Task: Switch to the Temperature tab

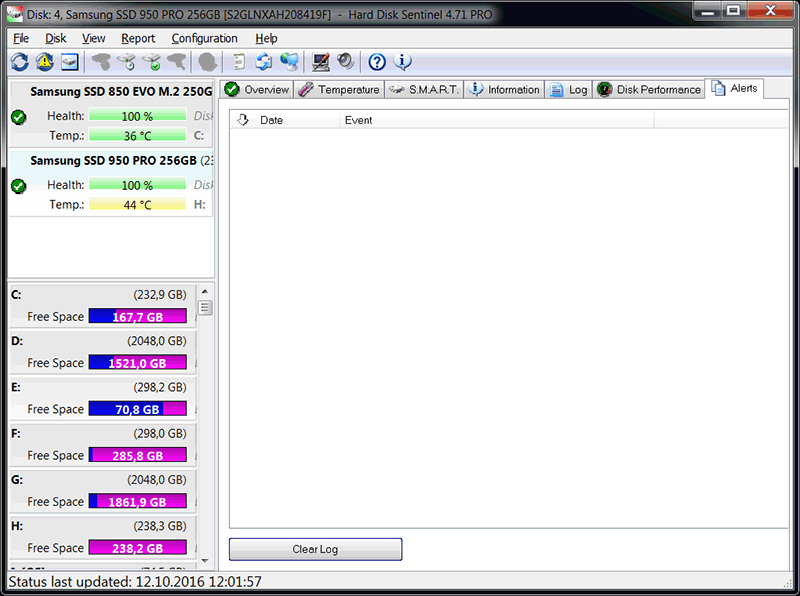Action: click(x=339, y=89)
